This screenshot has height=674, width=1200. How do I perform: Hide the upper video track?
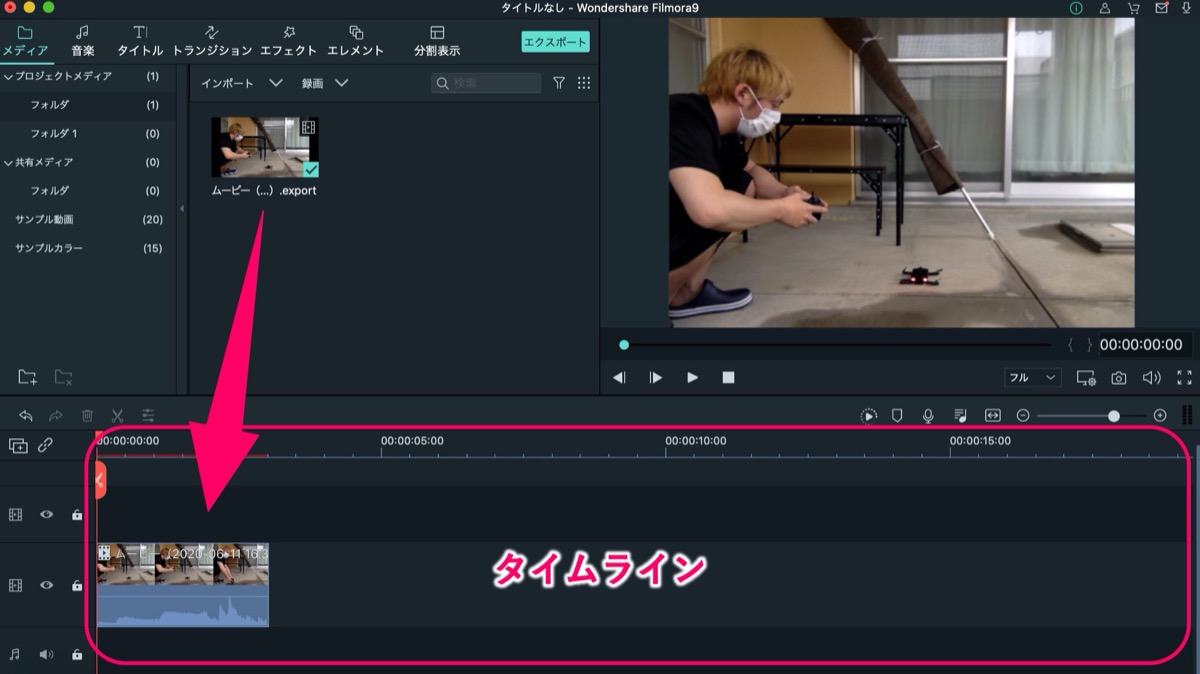pos(46,515)
